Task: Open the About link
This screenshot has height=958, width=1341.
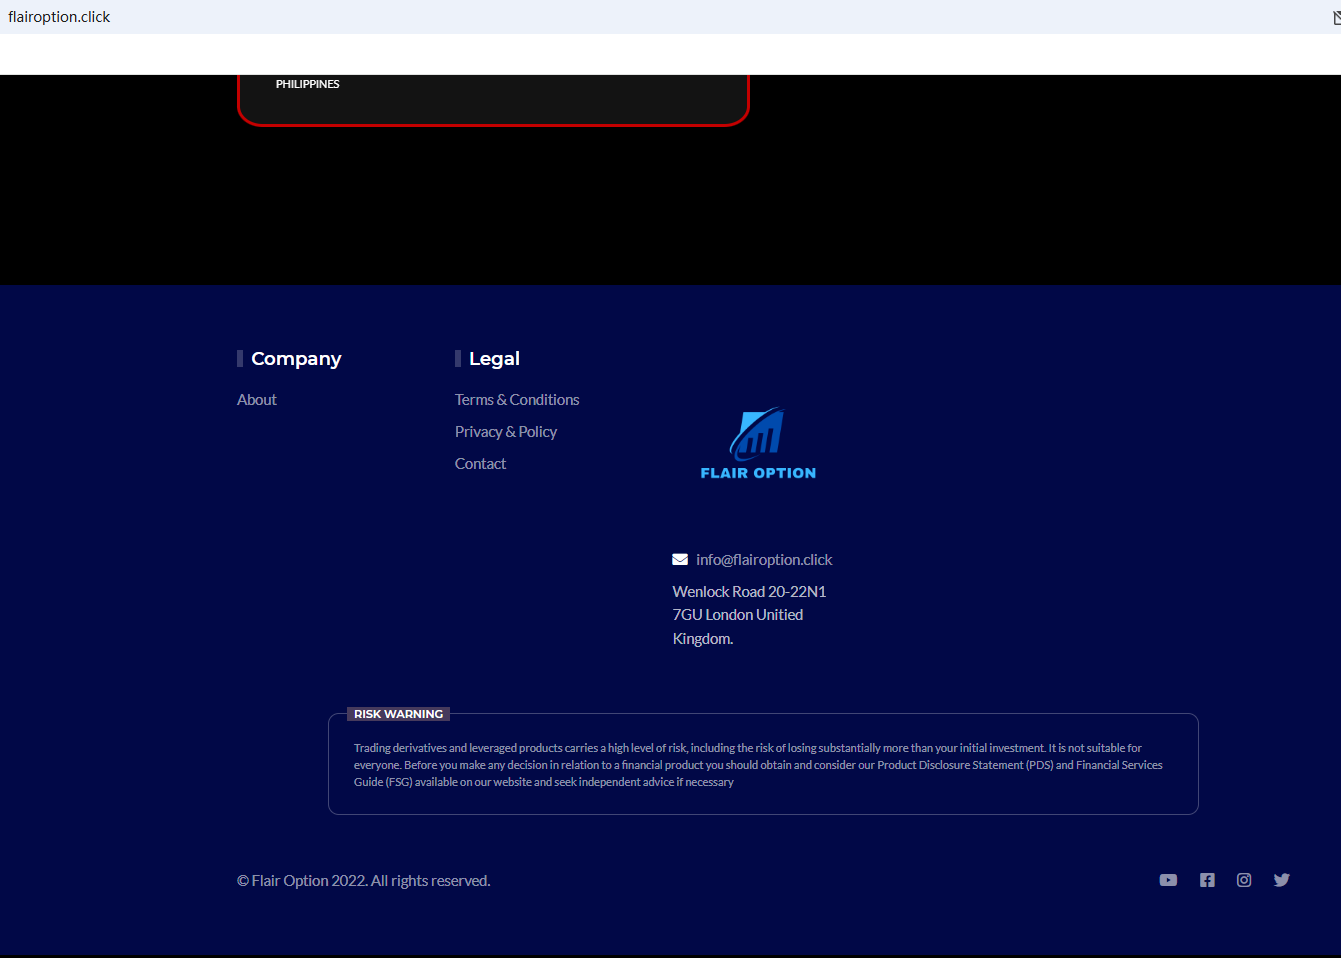Action: (257, 400)
